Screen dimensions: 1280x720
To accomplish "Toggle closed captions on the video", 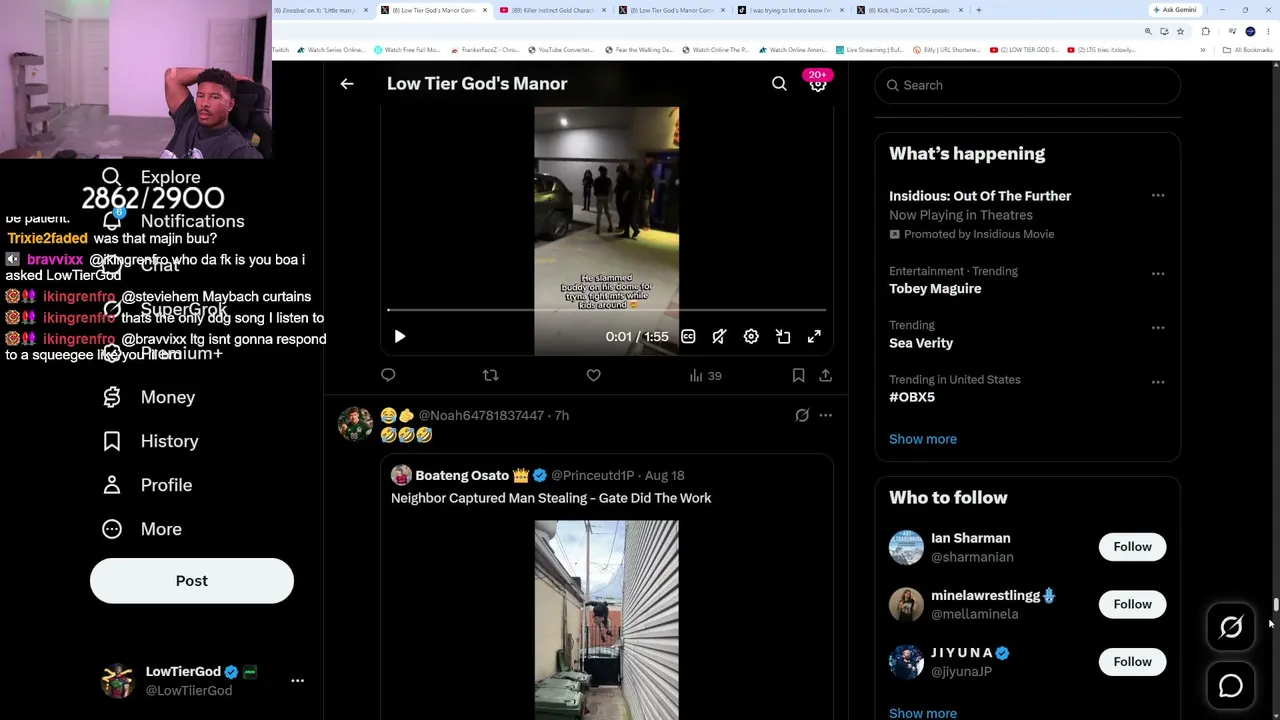I will click(688, 337).
